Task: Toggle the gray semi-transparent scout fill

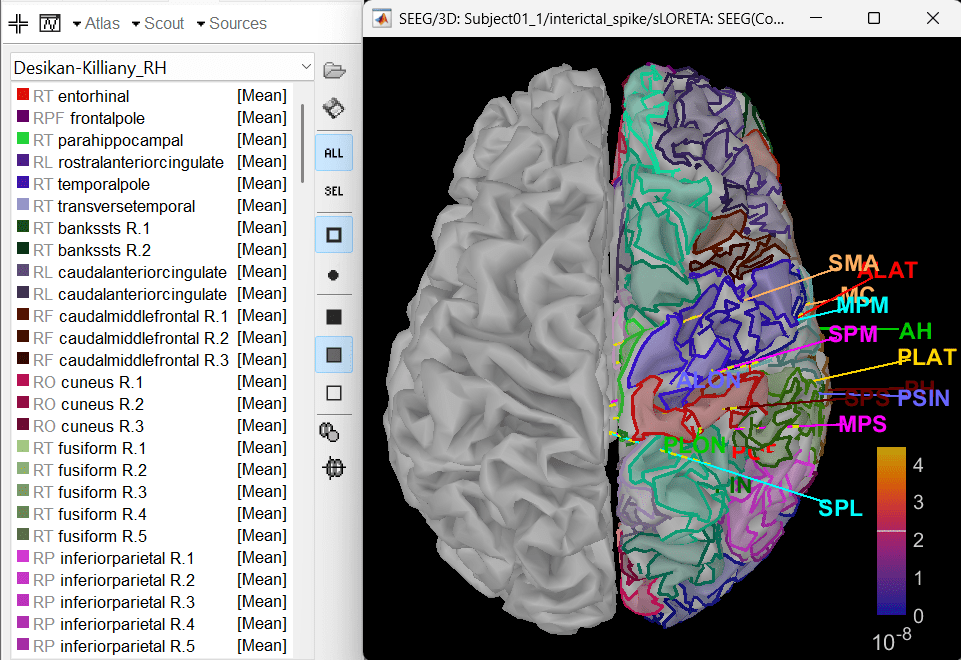Action: (x=334, y=354)
